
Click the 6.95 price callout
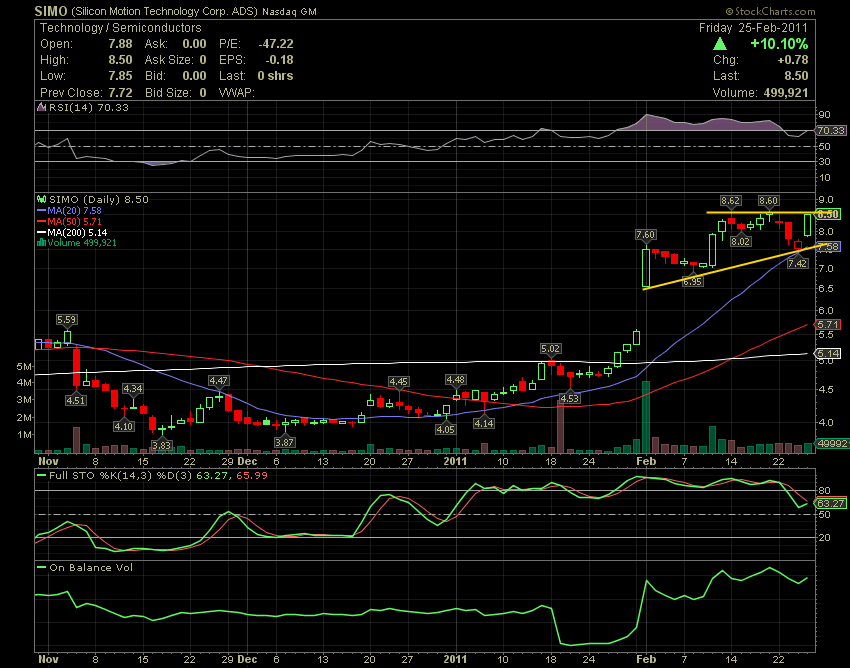click(x=692, y=281)
